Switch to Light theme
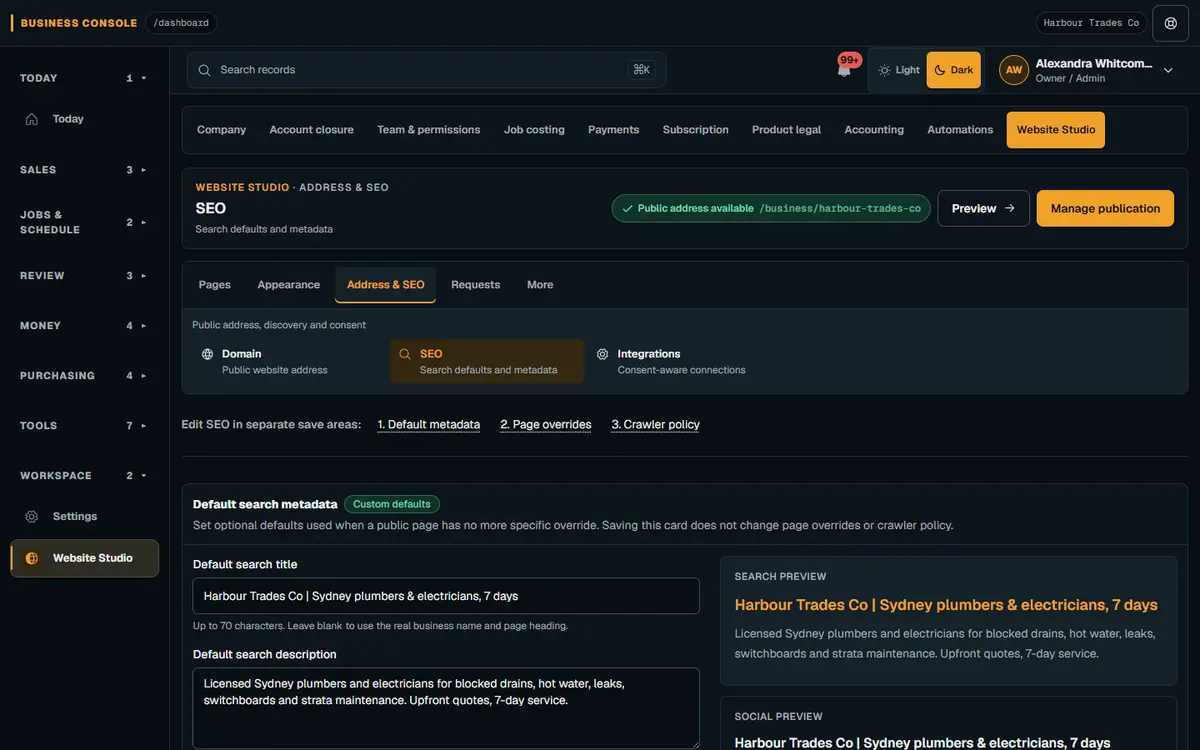The width and height of the screenshot is (1200, 750). (x=899, y=70)
